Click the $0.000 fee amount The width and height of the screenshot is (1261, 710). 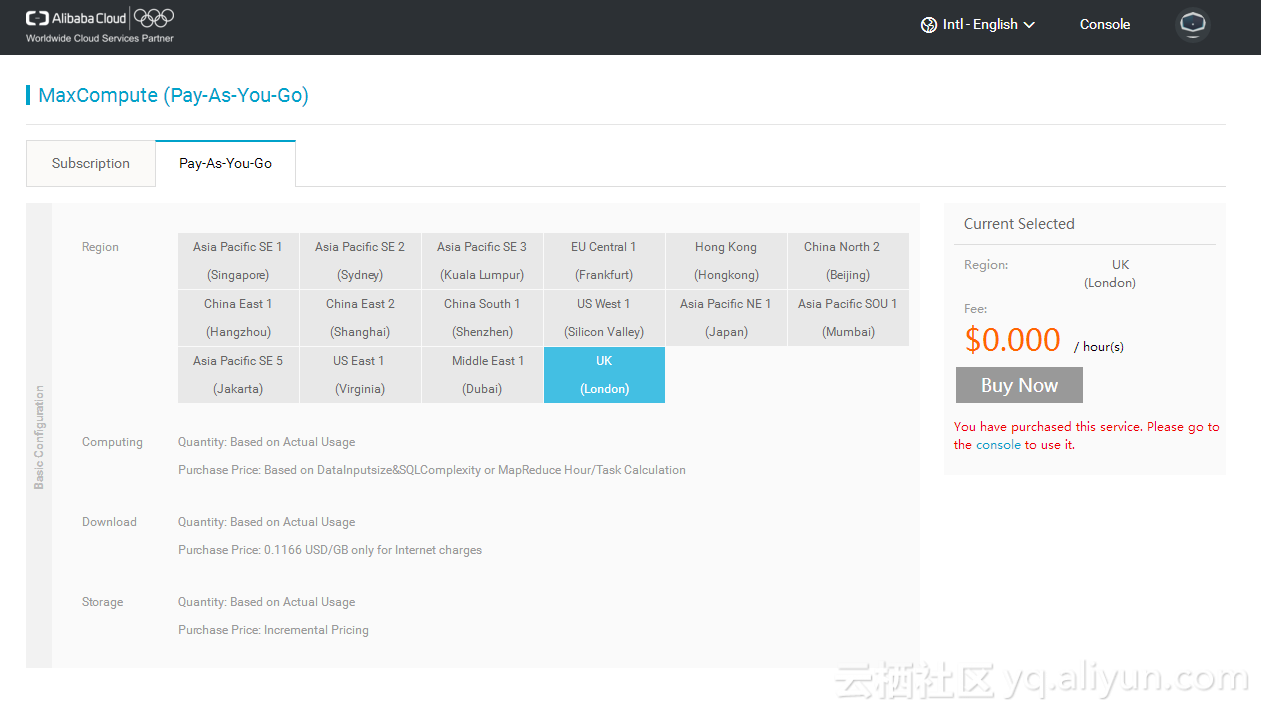click(x=1012, y=340)
